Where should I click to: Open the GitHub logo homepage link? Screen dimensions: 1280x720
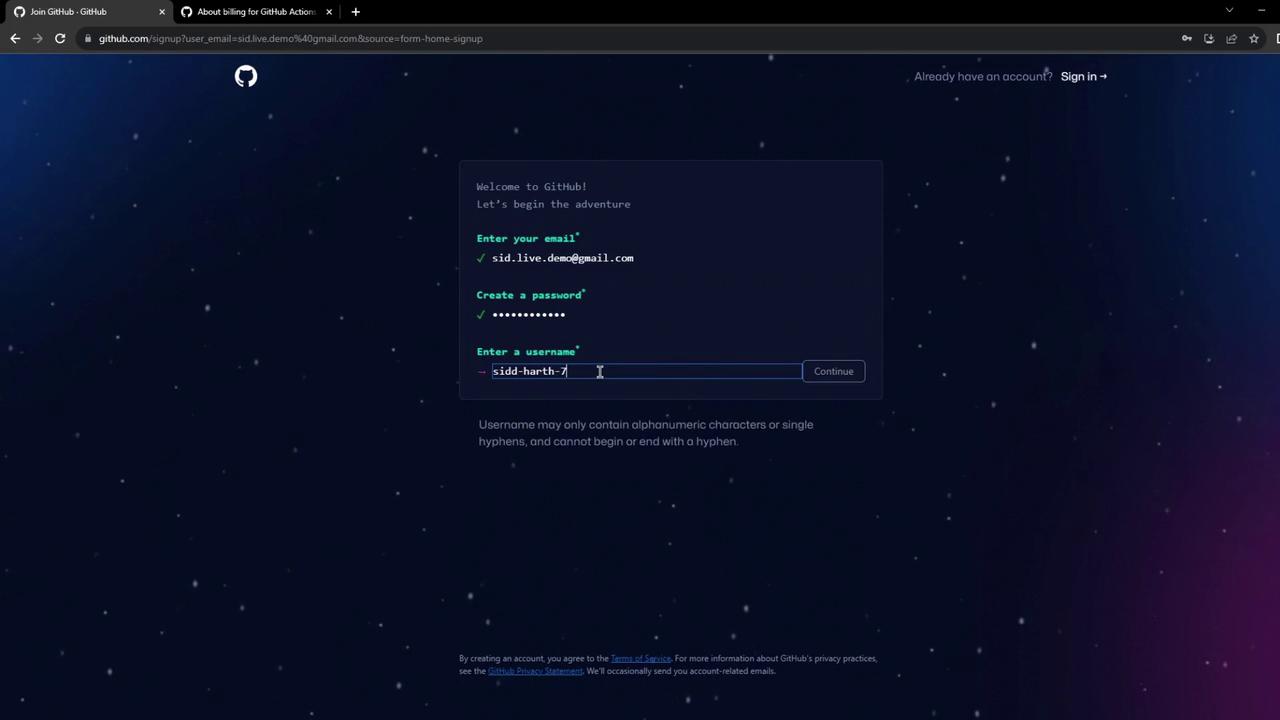pyautogui.click(x=246, y=76)
